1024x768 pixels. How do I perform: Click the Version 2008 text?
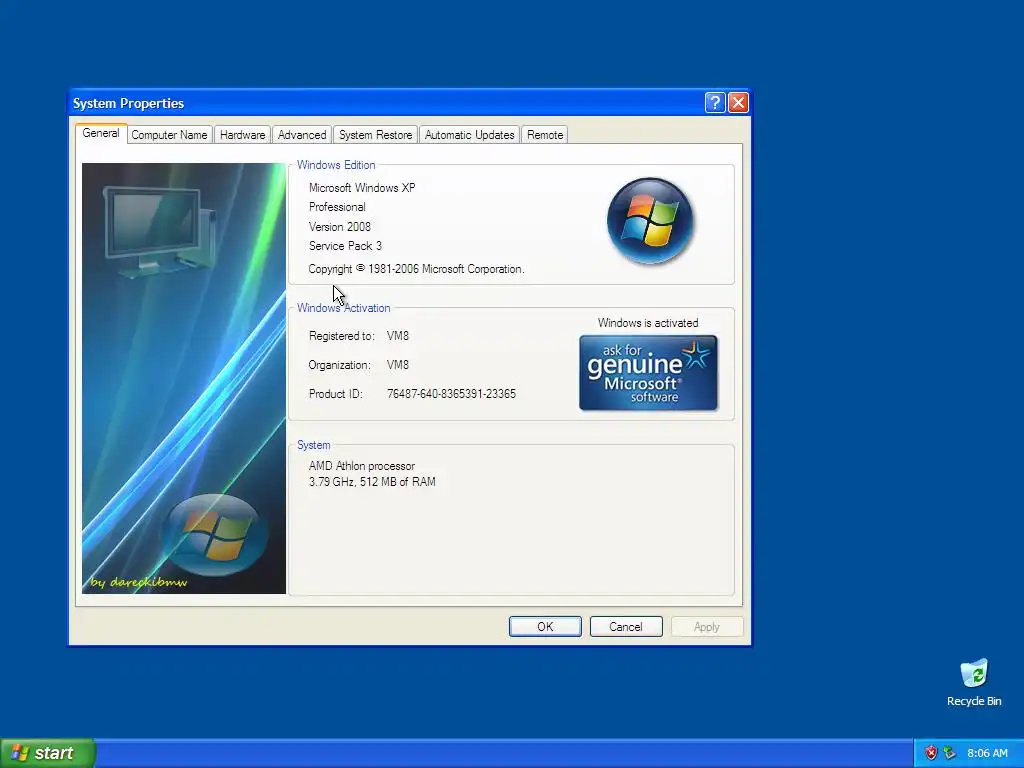pos(340,227)
